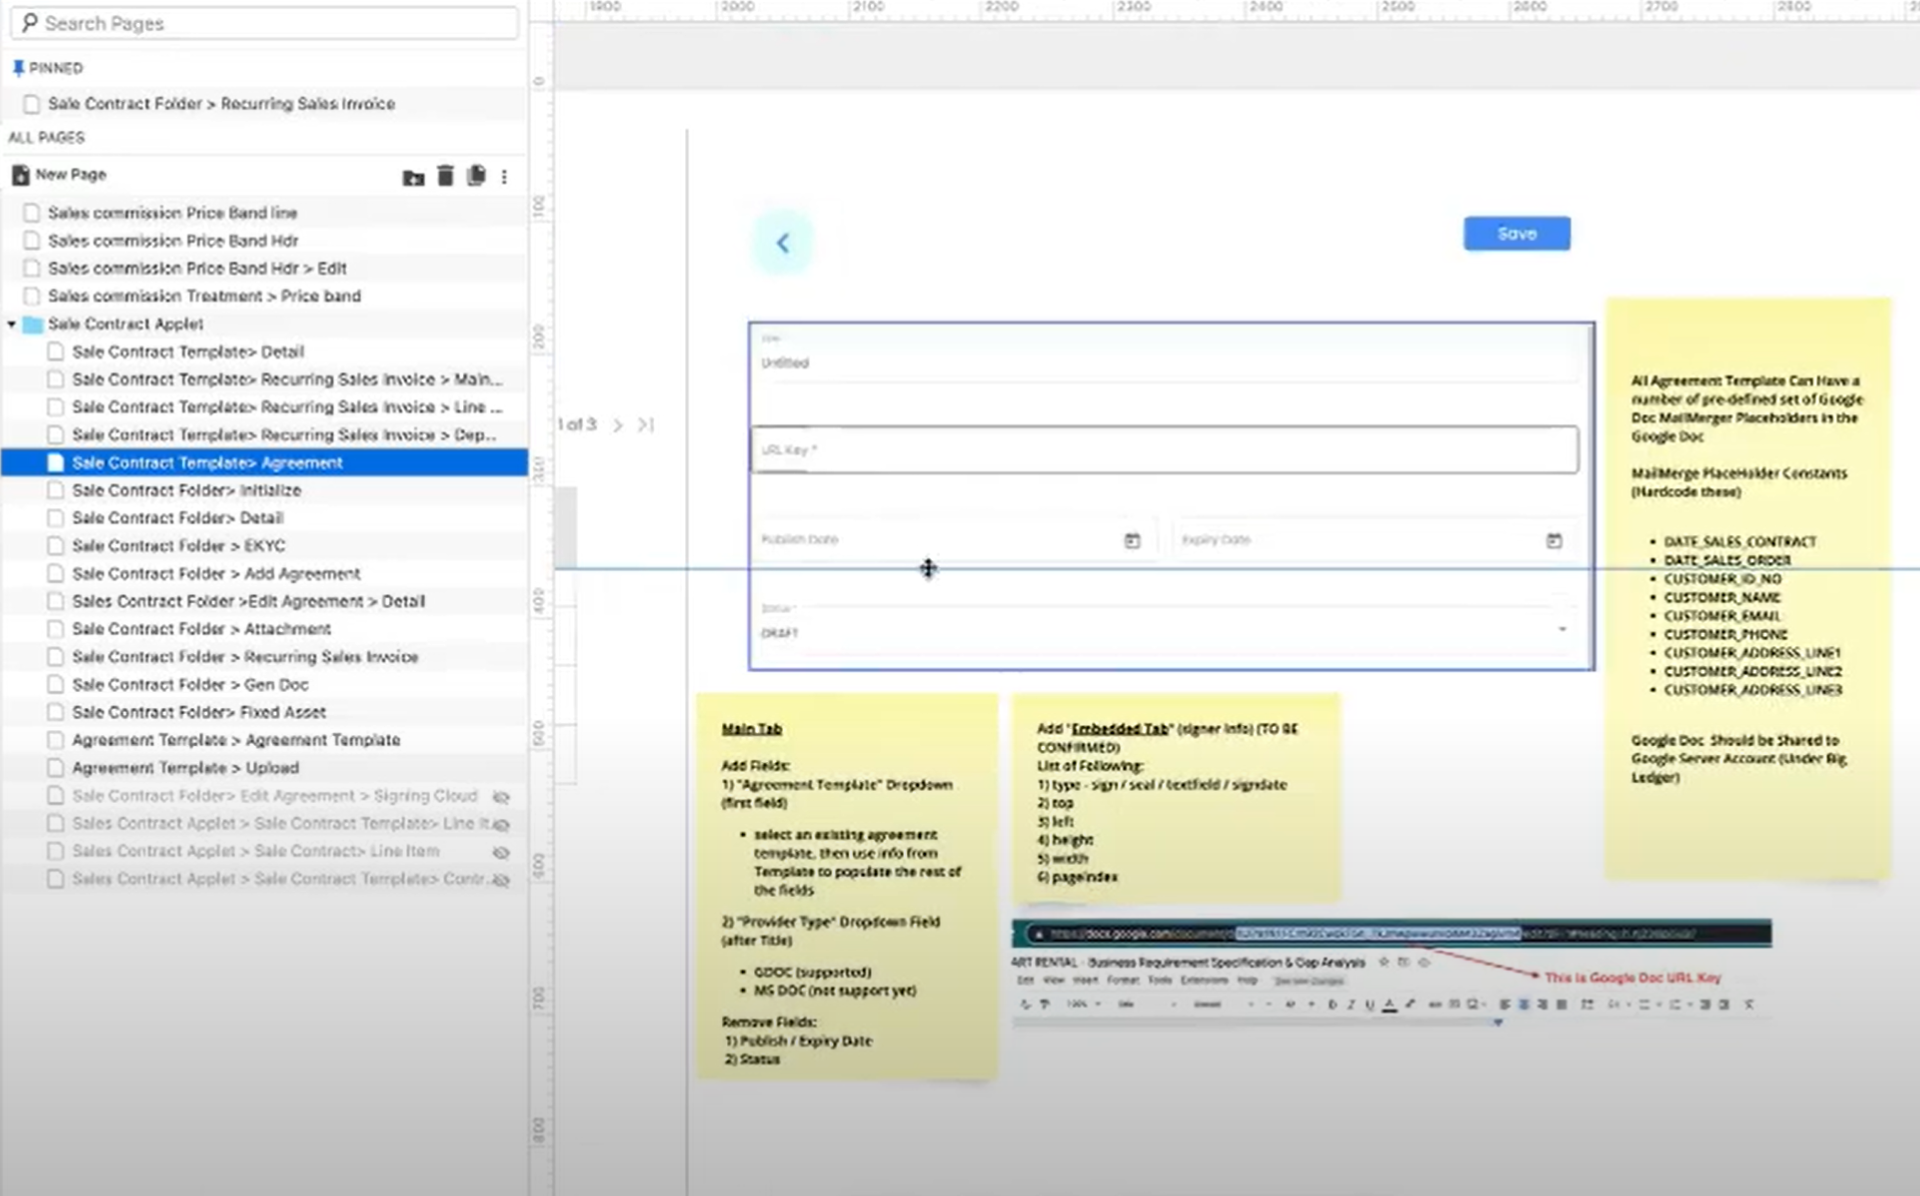Click the Expiry Date calendar icon
Screen dimensions: 1920x1196
(1554, 541)
